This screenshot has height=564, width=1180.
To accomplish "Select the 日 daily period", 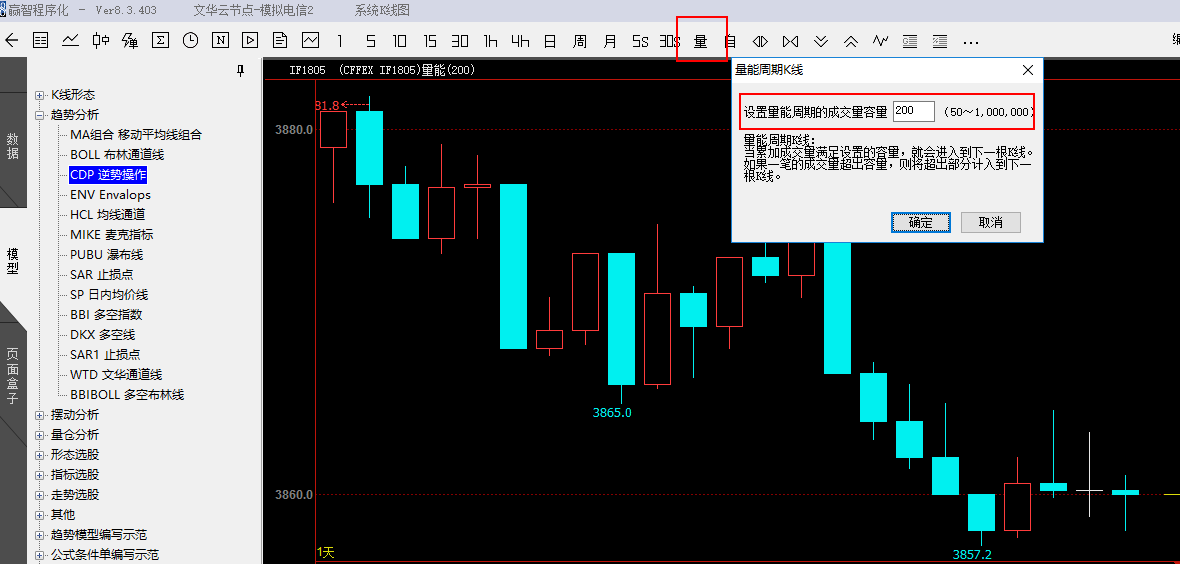I will (x=550, y=41).
